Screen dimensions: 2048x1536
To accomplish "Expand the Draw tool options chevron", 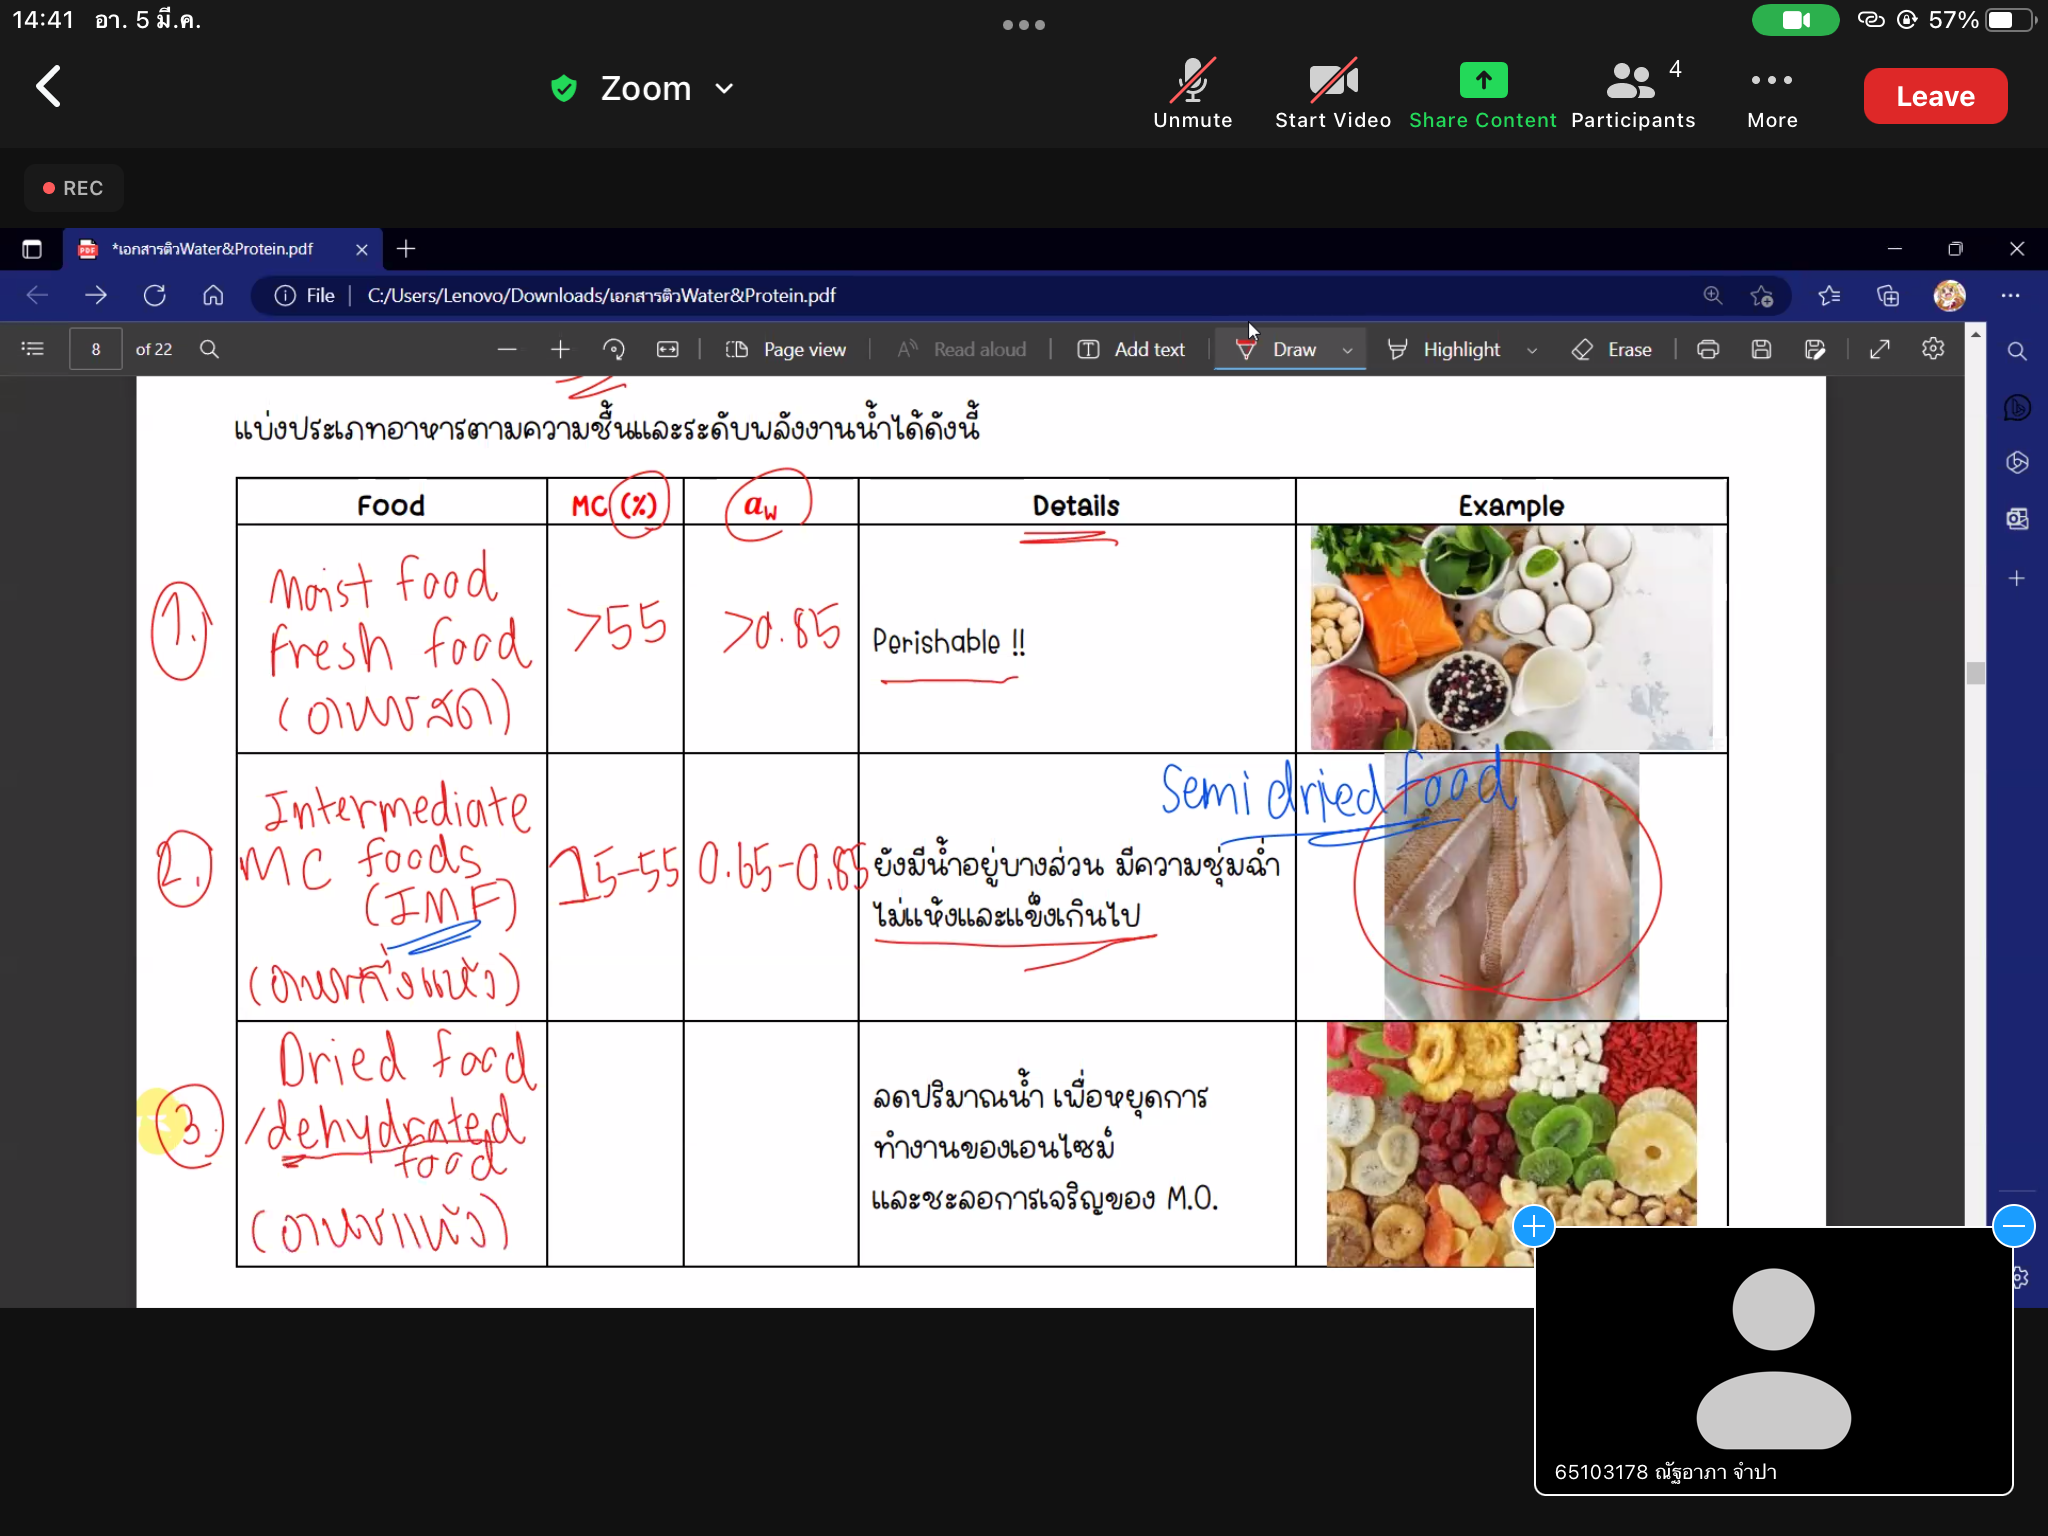I will click(x=1347, y=350).
